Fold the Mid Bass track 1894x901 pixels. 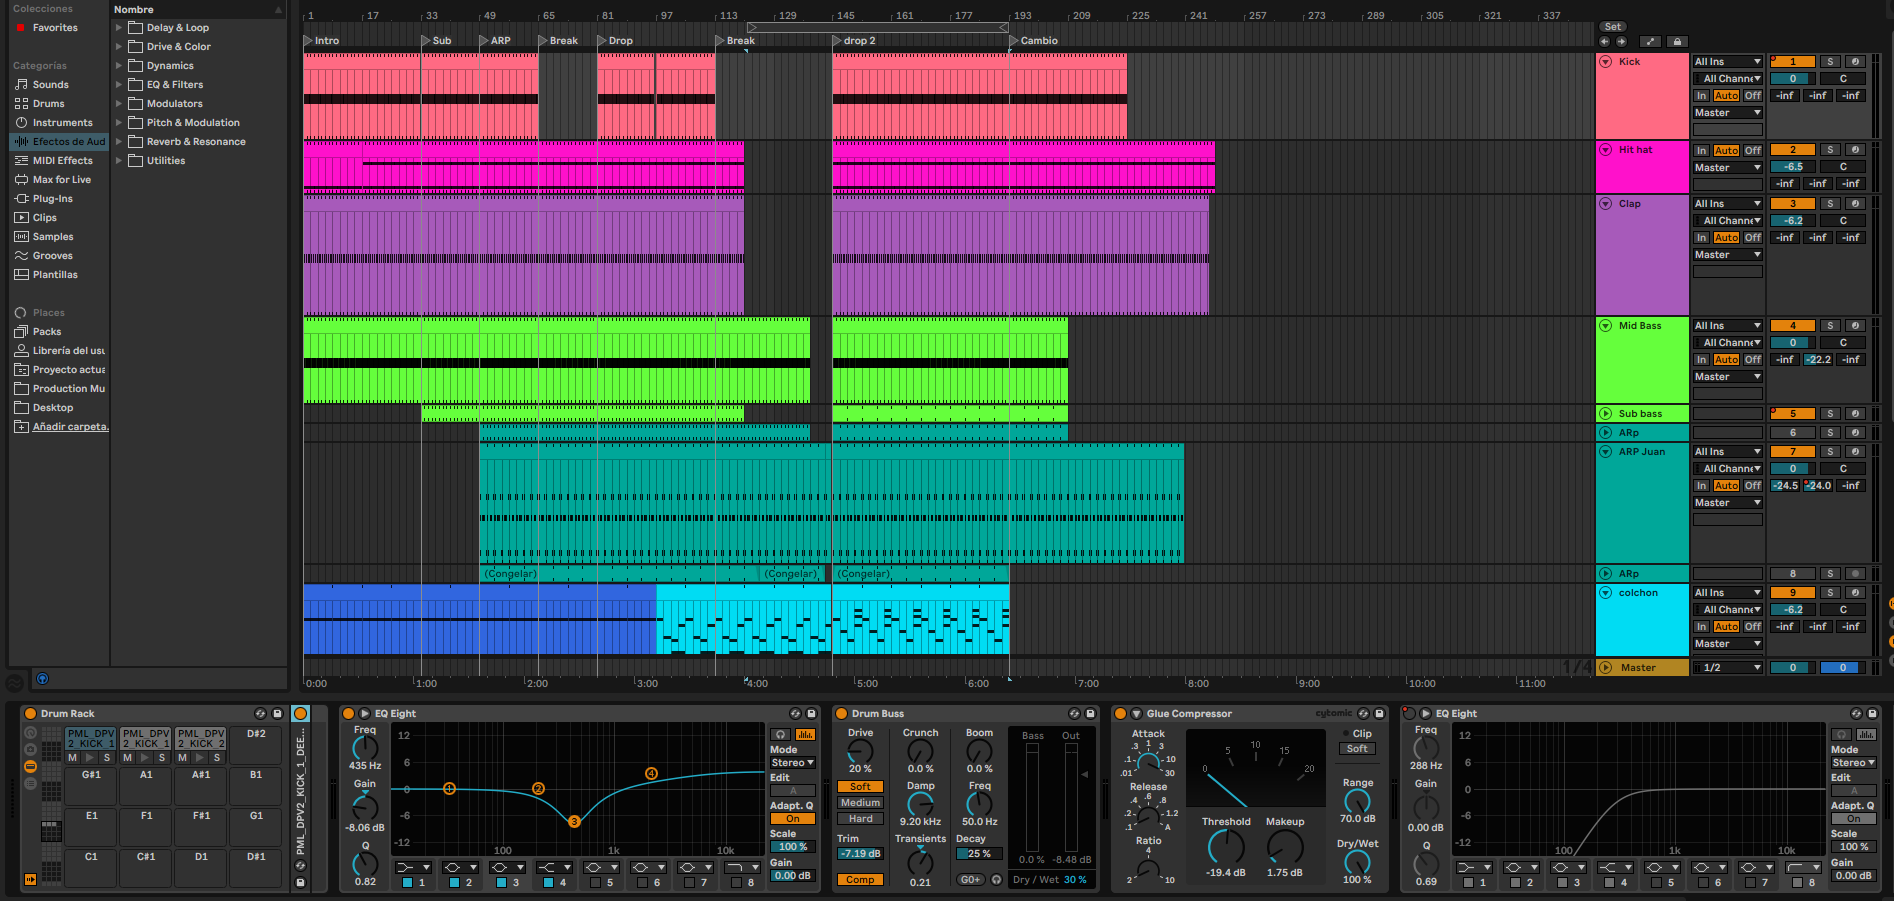[x=1606, y=326]
